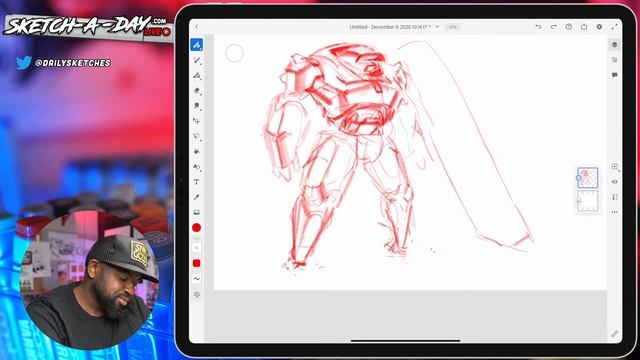
Task: Select the Text tool
Action: pyautogui.click(x=197, y=182)
